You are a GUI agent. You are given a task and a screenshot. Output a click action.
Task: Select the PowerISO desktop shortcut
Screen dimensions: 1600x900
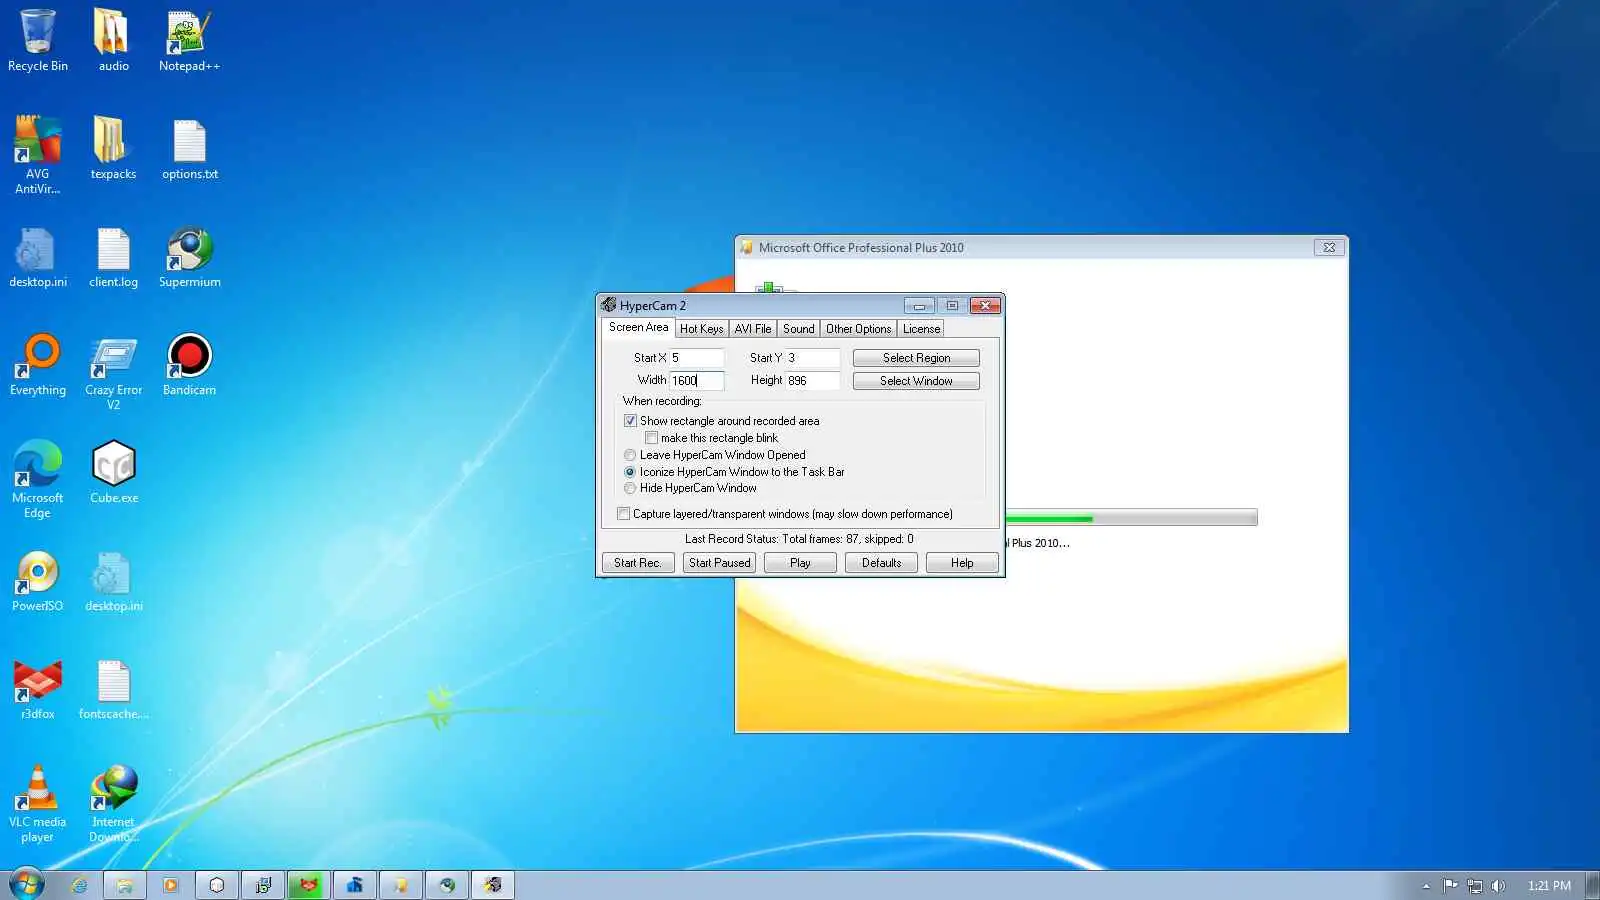(x=38, y=580)
